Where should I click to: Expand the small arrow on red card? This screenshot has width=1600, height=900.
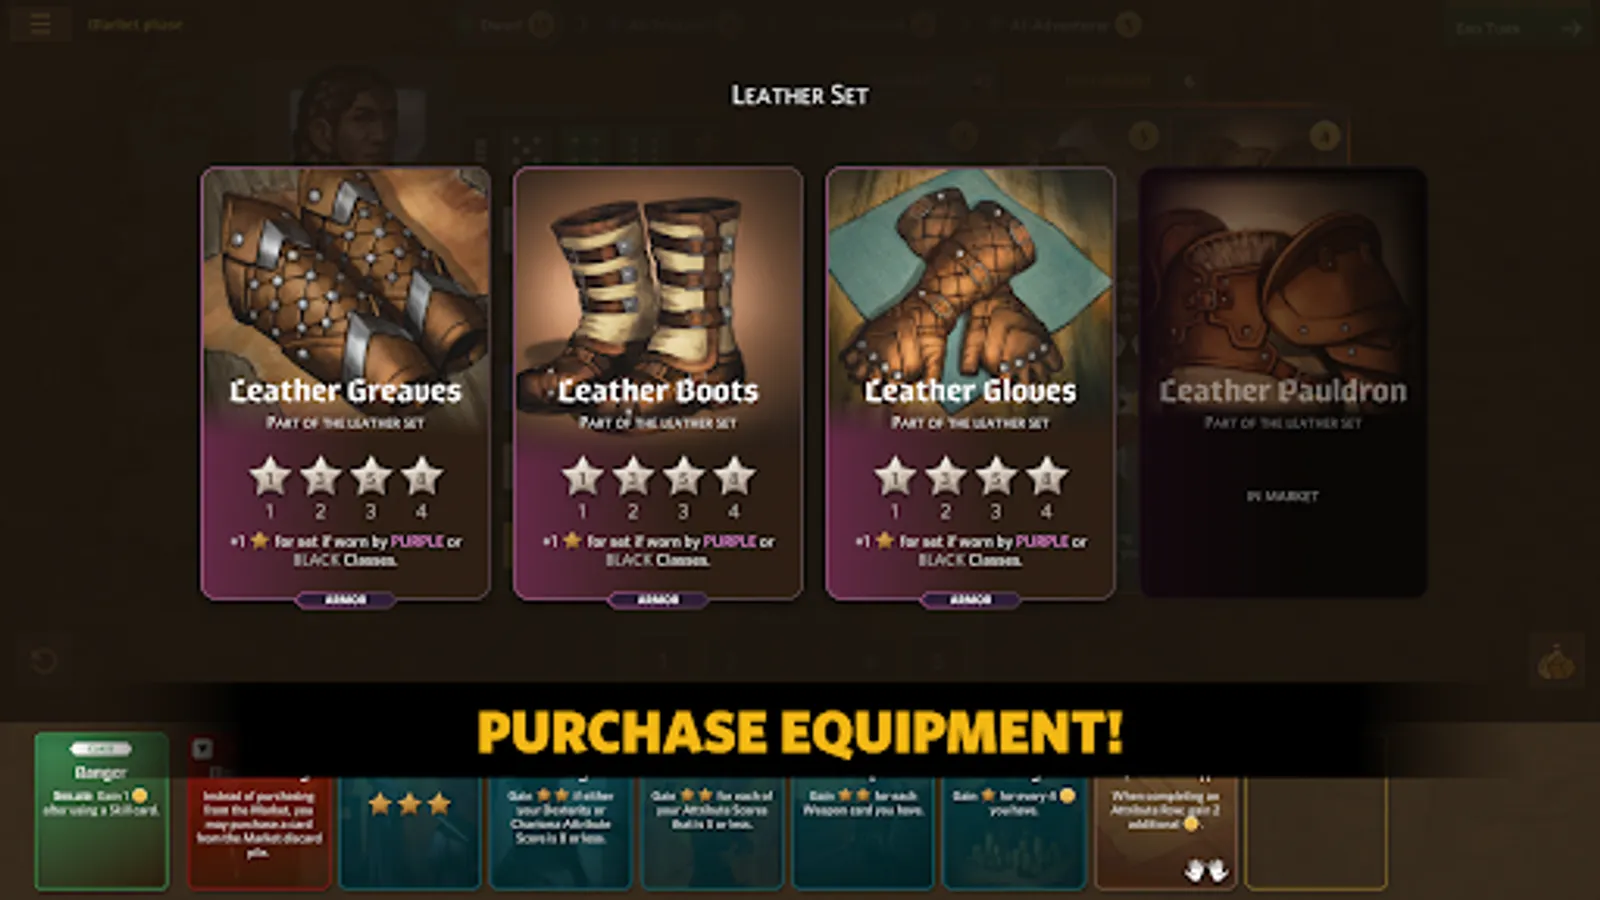click(x=203, y=748)
